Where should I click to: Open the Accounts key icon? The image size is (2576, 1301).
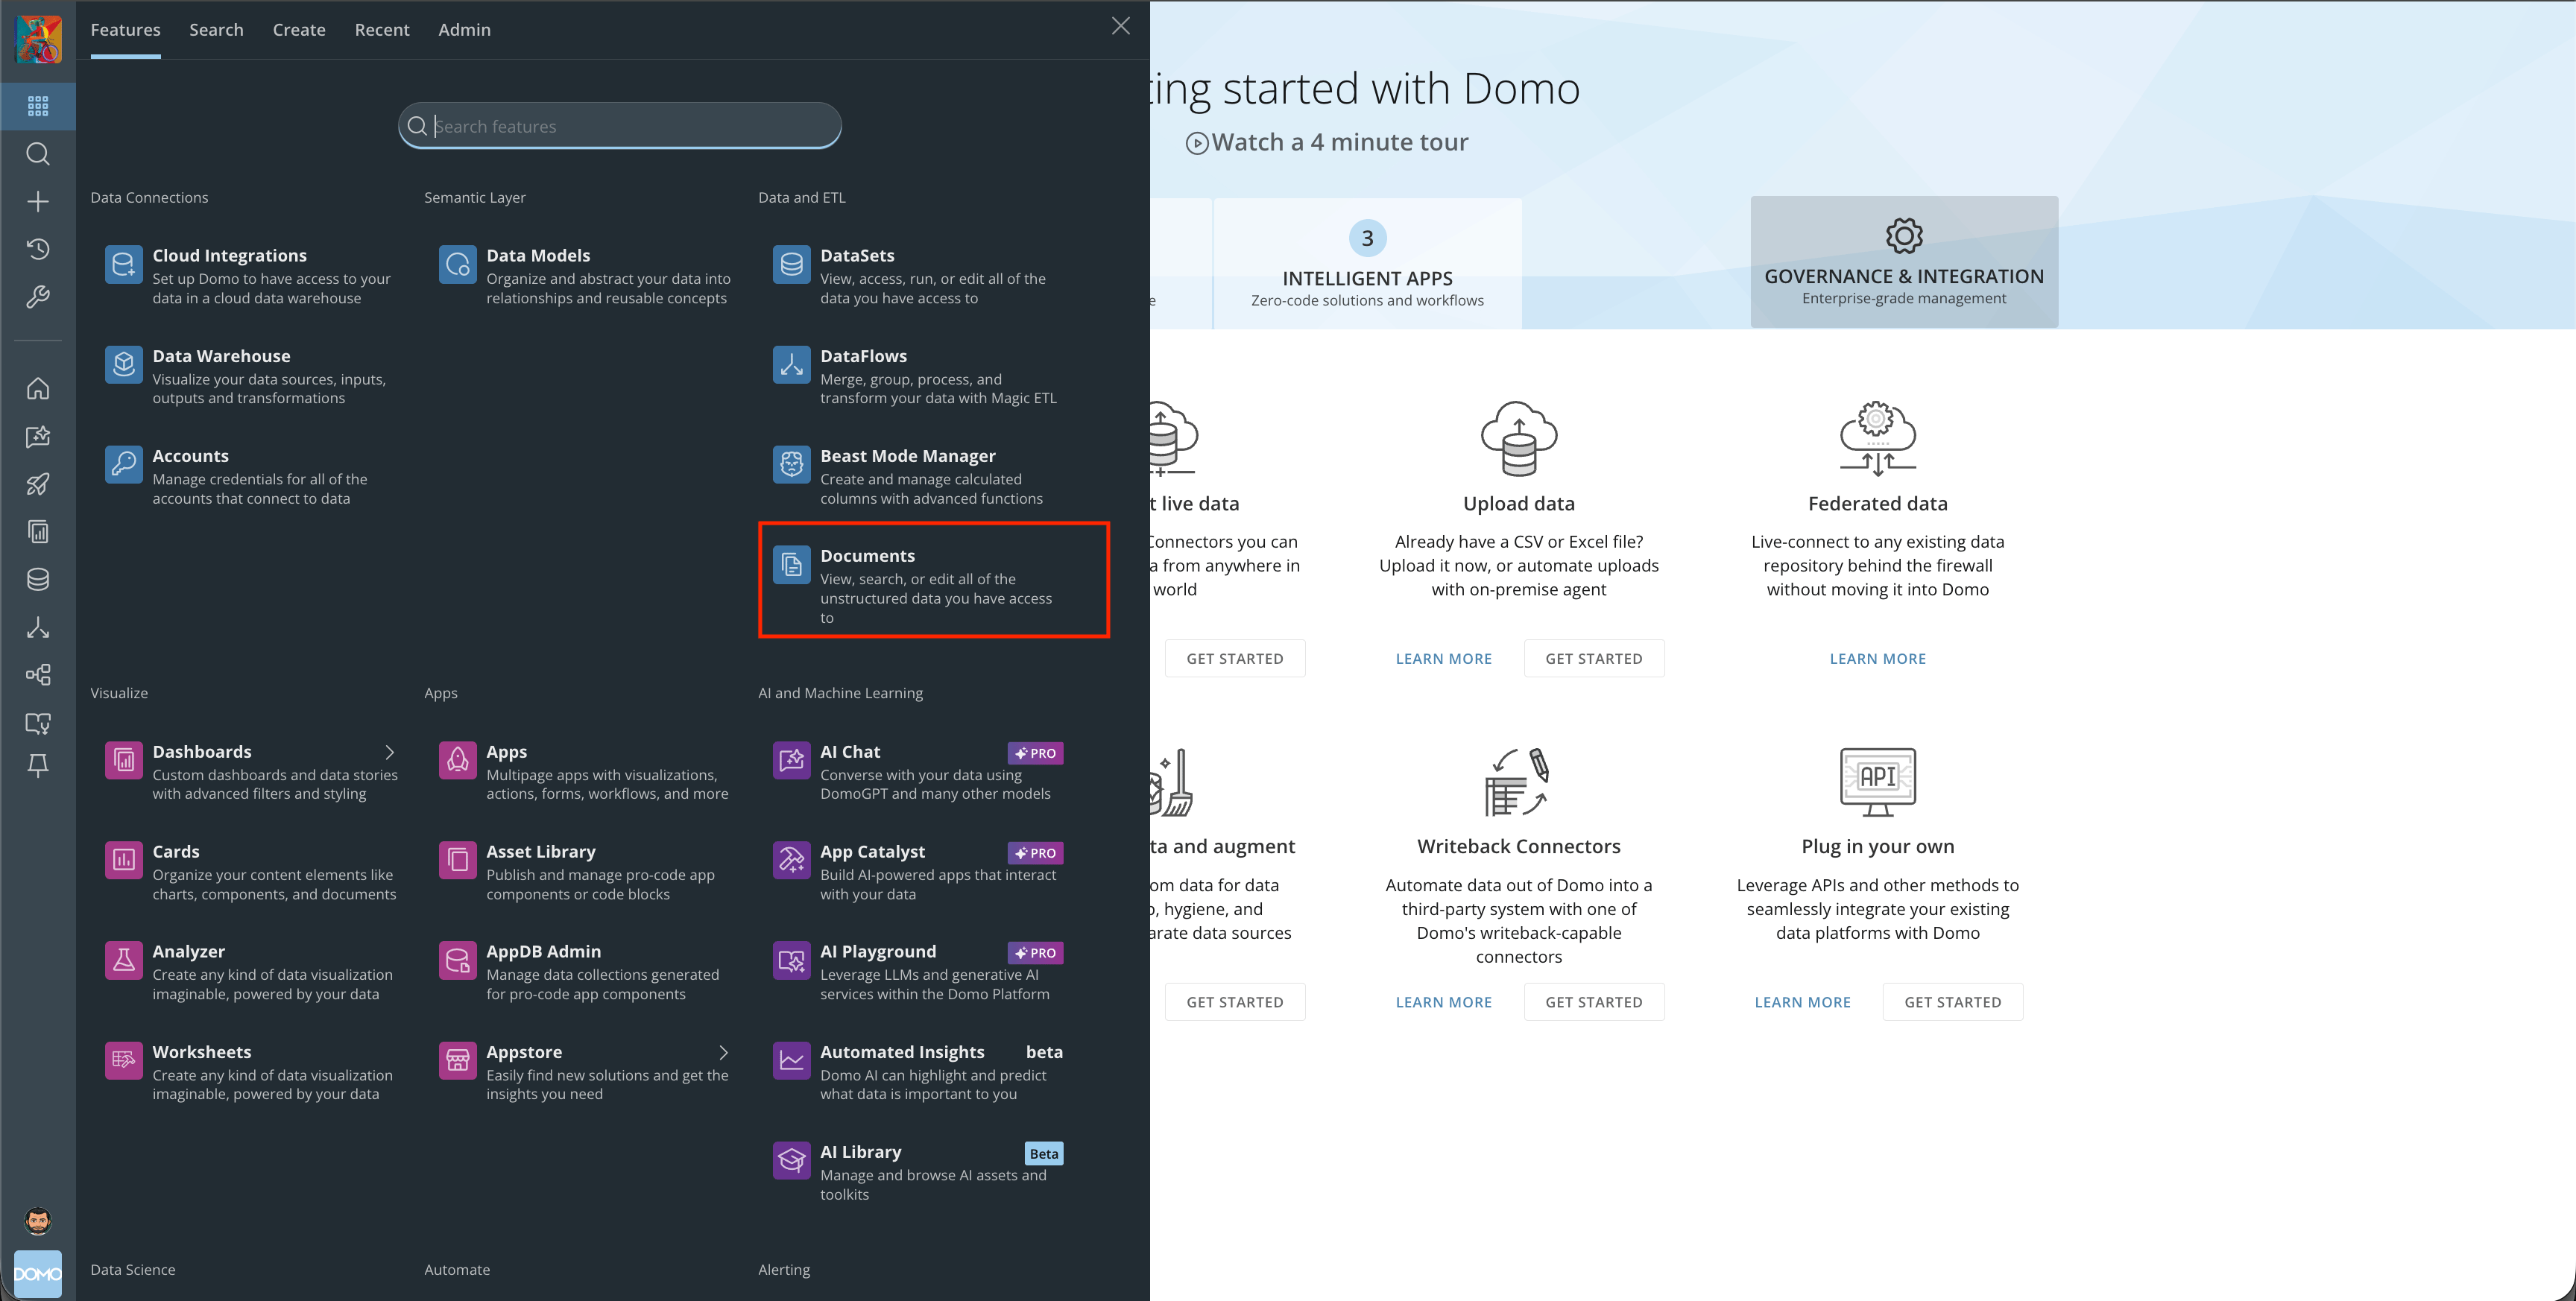coord(124,465)
